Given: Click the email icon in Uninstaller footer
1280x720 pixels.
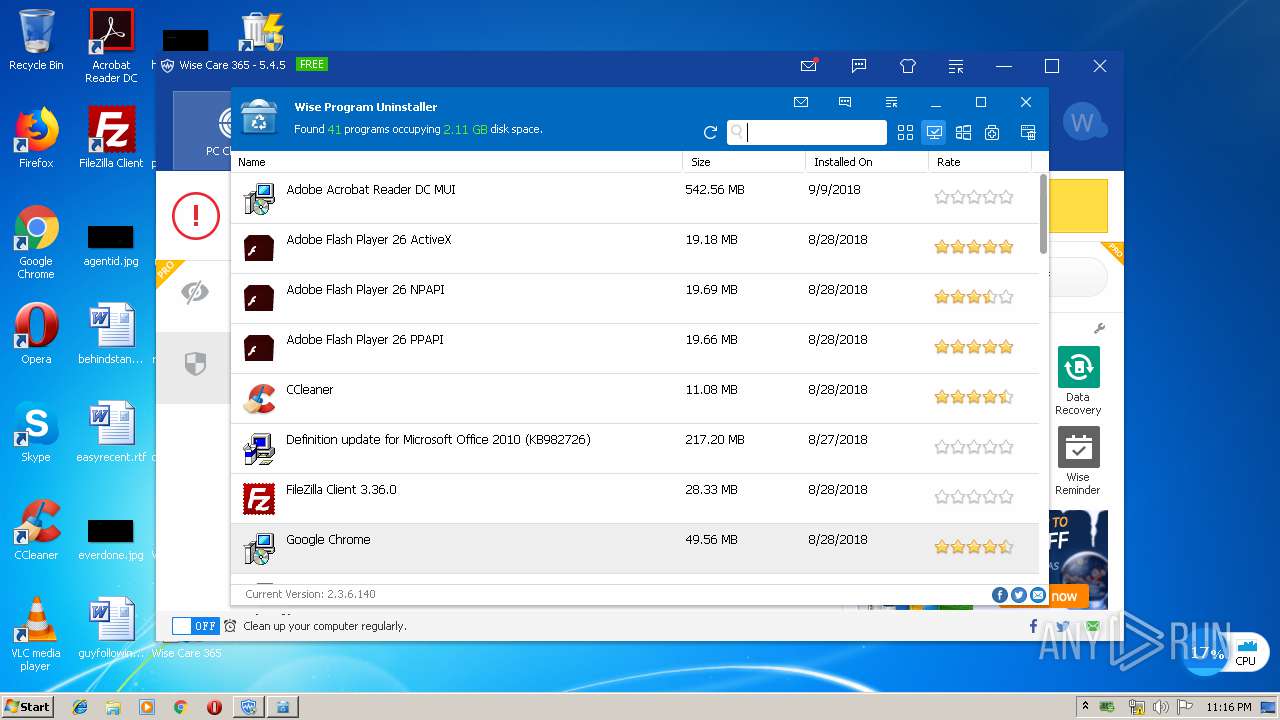Looking at the screenshot, I should (1038, 595).
